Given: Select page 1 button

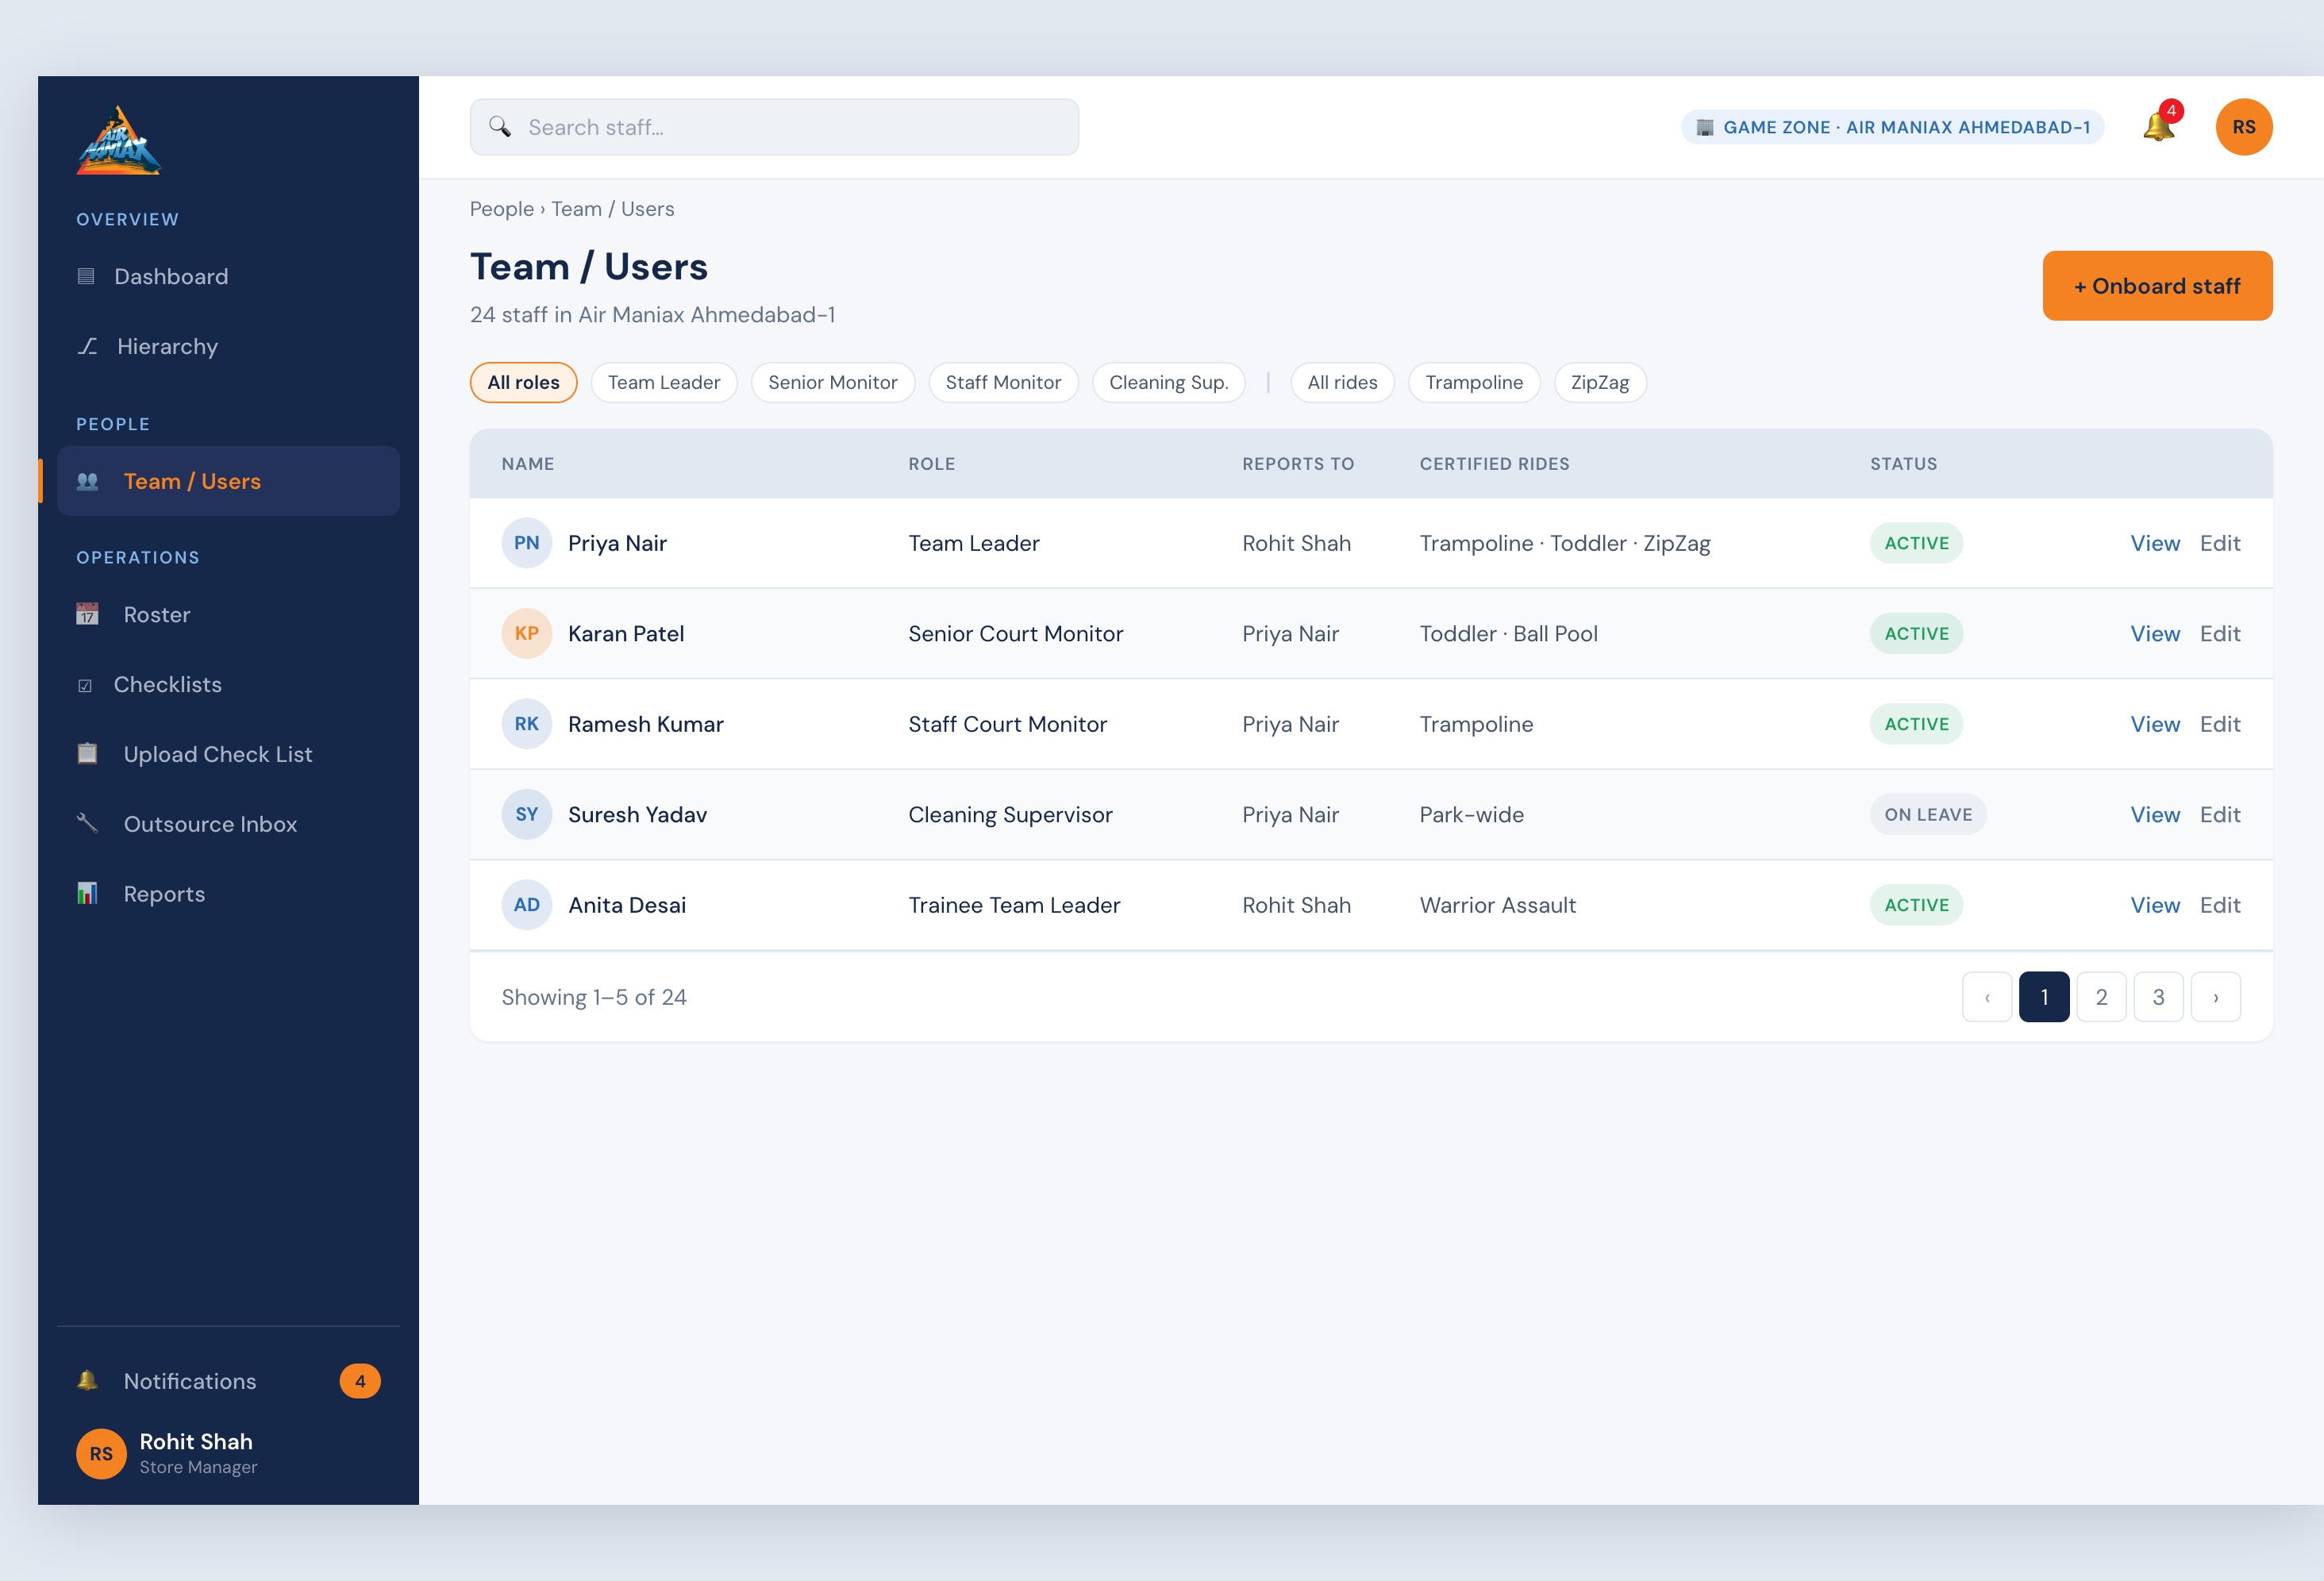Looking at the screenshot, I should [2044, 997].
